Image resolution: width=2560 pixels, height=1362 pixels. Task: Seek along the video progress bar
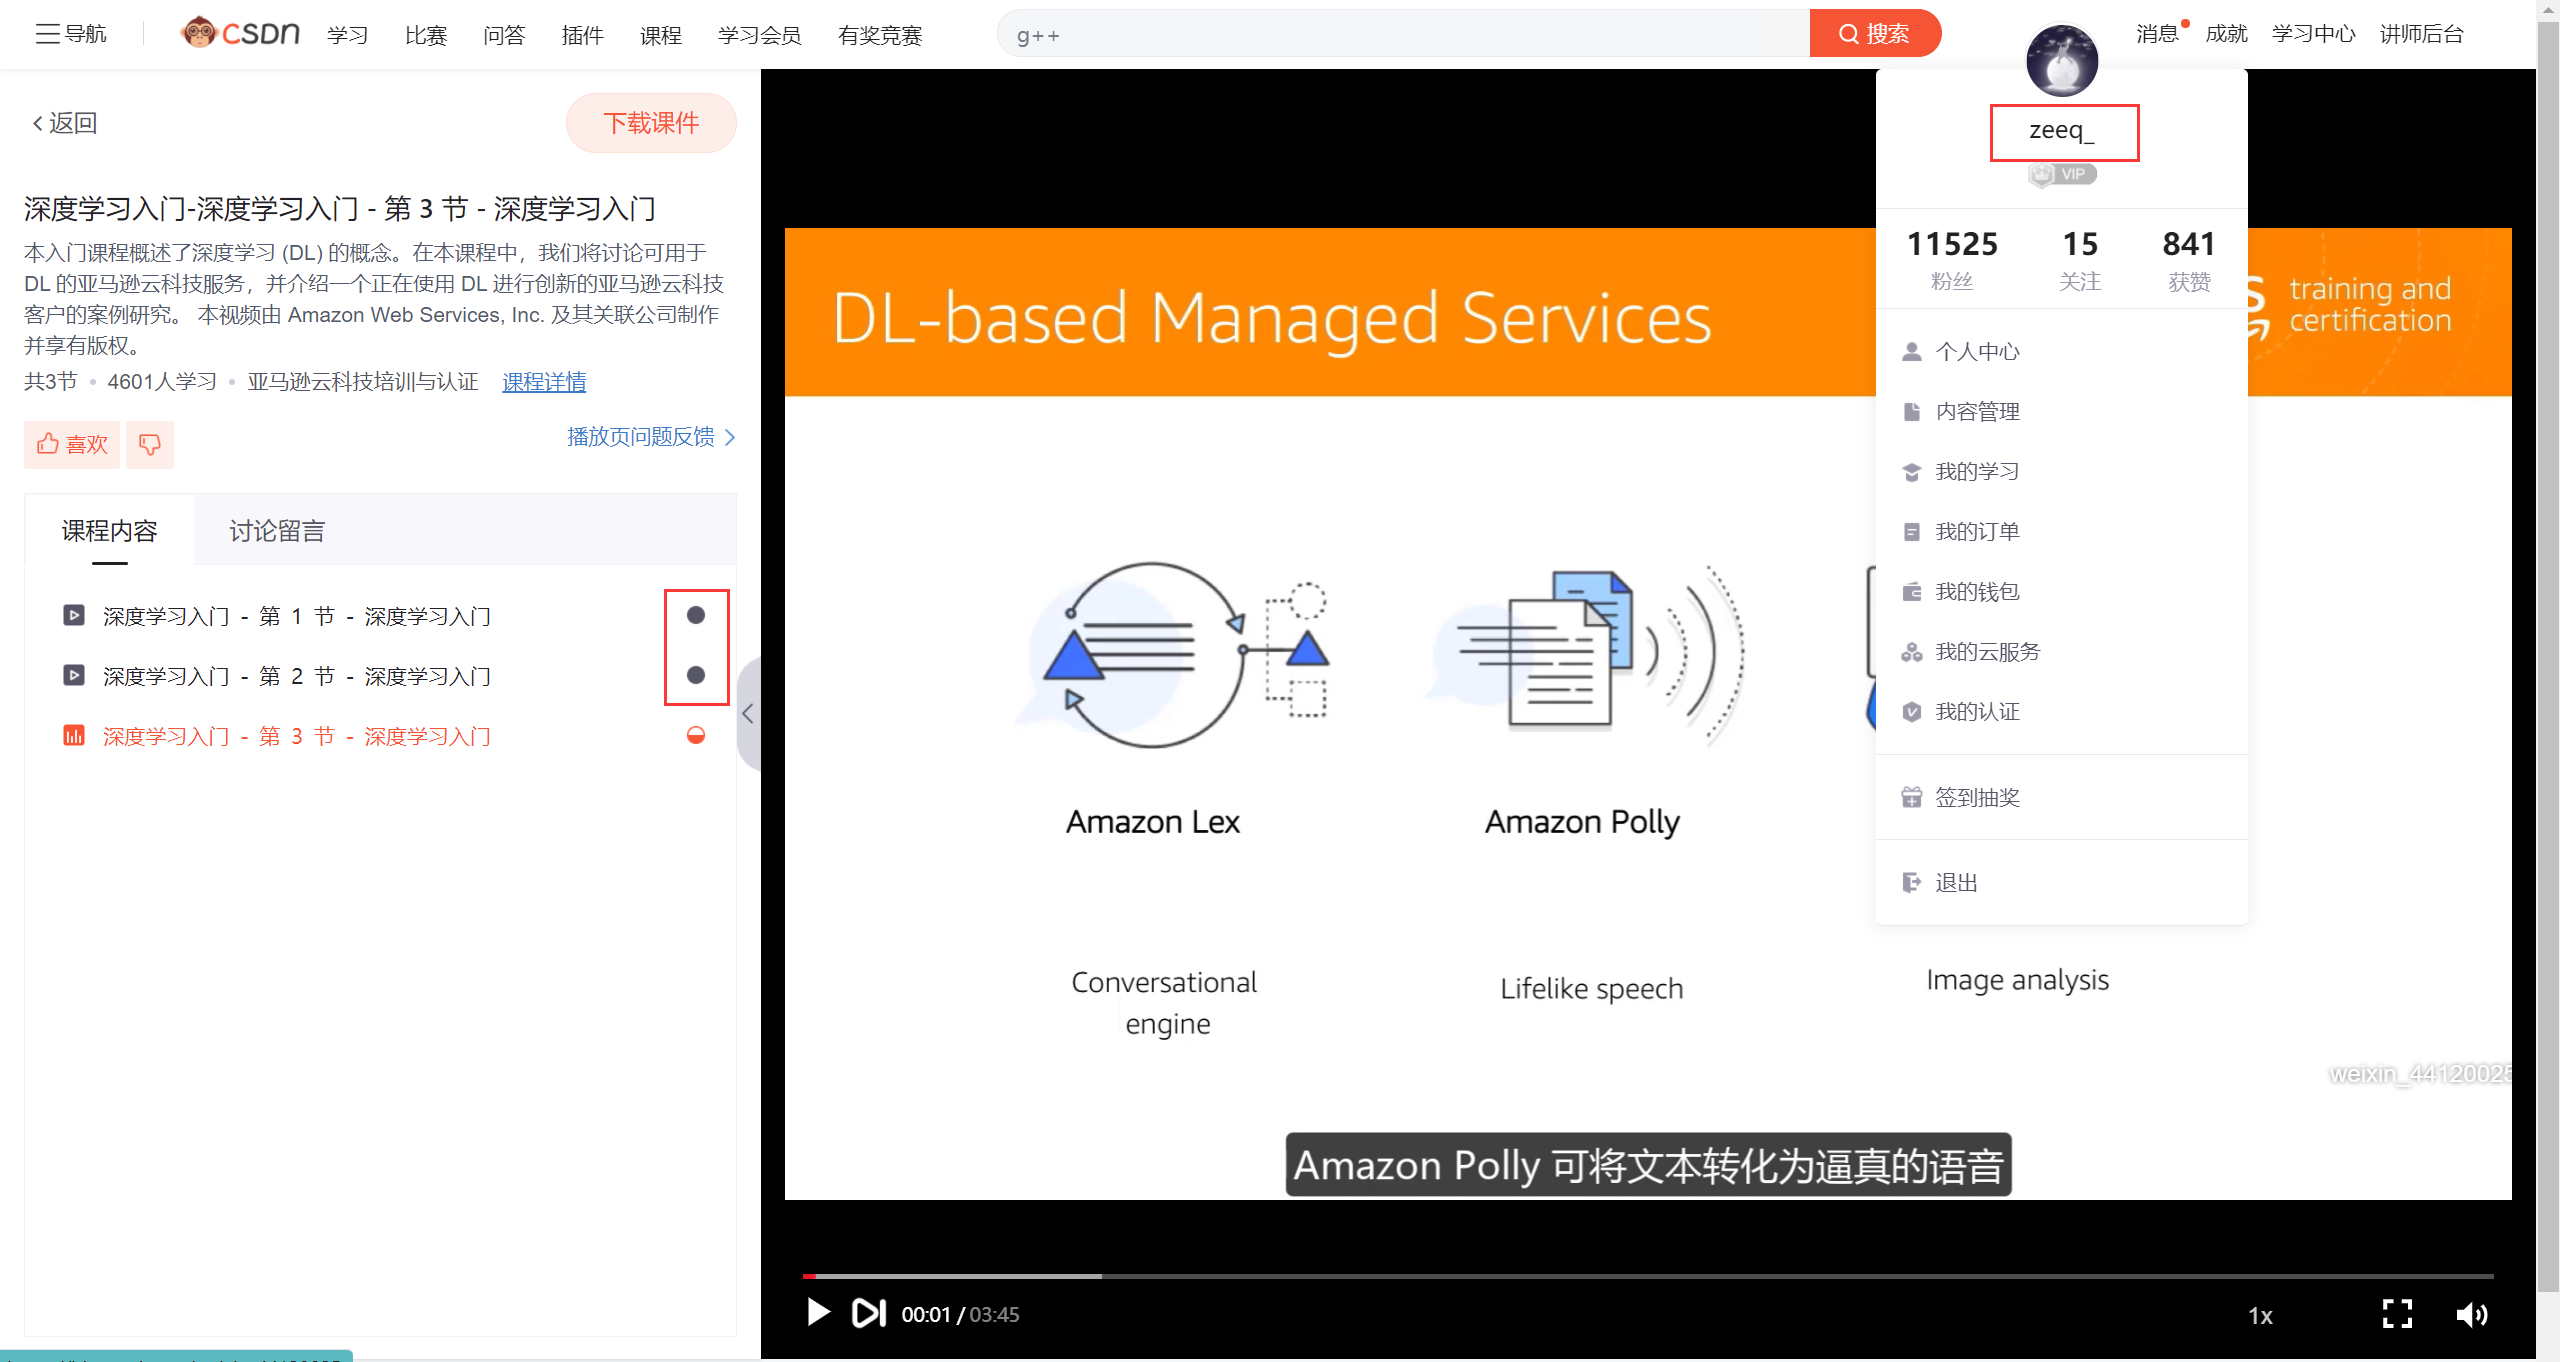[x=1646, y=1276]
